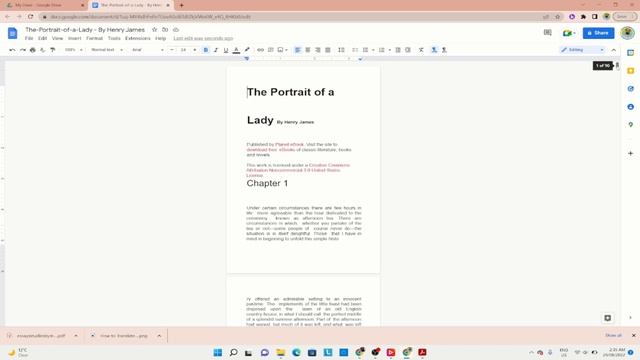Open the Format menu
This screenshot has height=360, width=640.
pos(94,38)
